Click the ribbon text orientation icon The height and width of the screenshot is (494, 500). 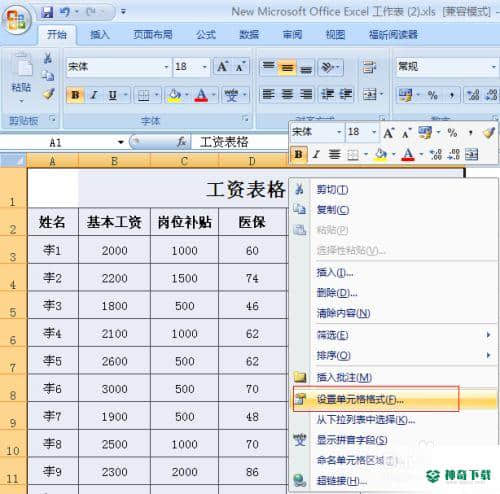pyautogui.click(x=328, y=67)
